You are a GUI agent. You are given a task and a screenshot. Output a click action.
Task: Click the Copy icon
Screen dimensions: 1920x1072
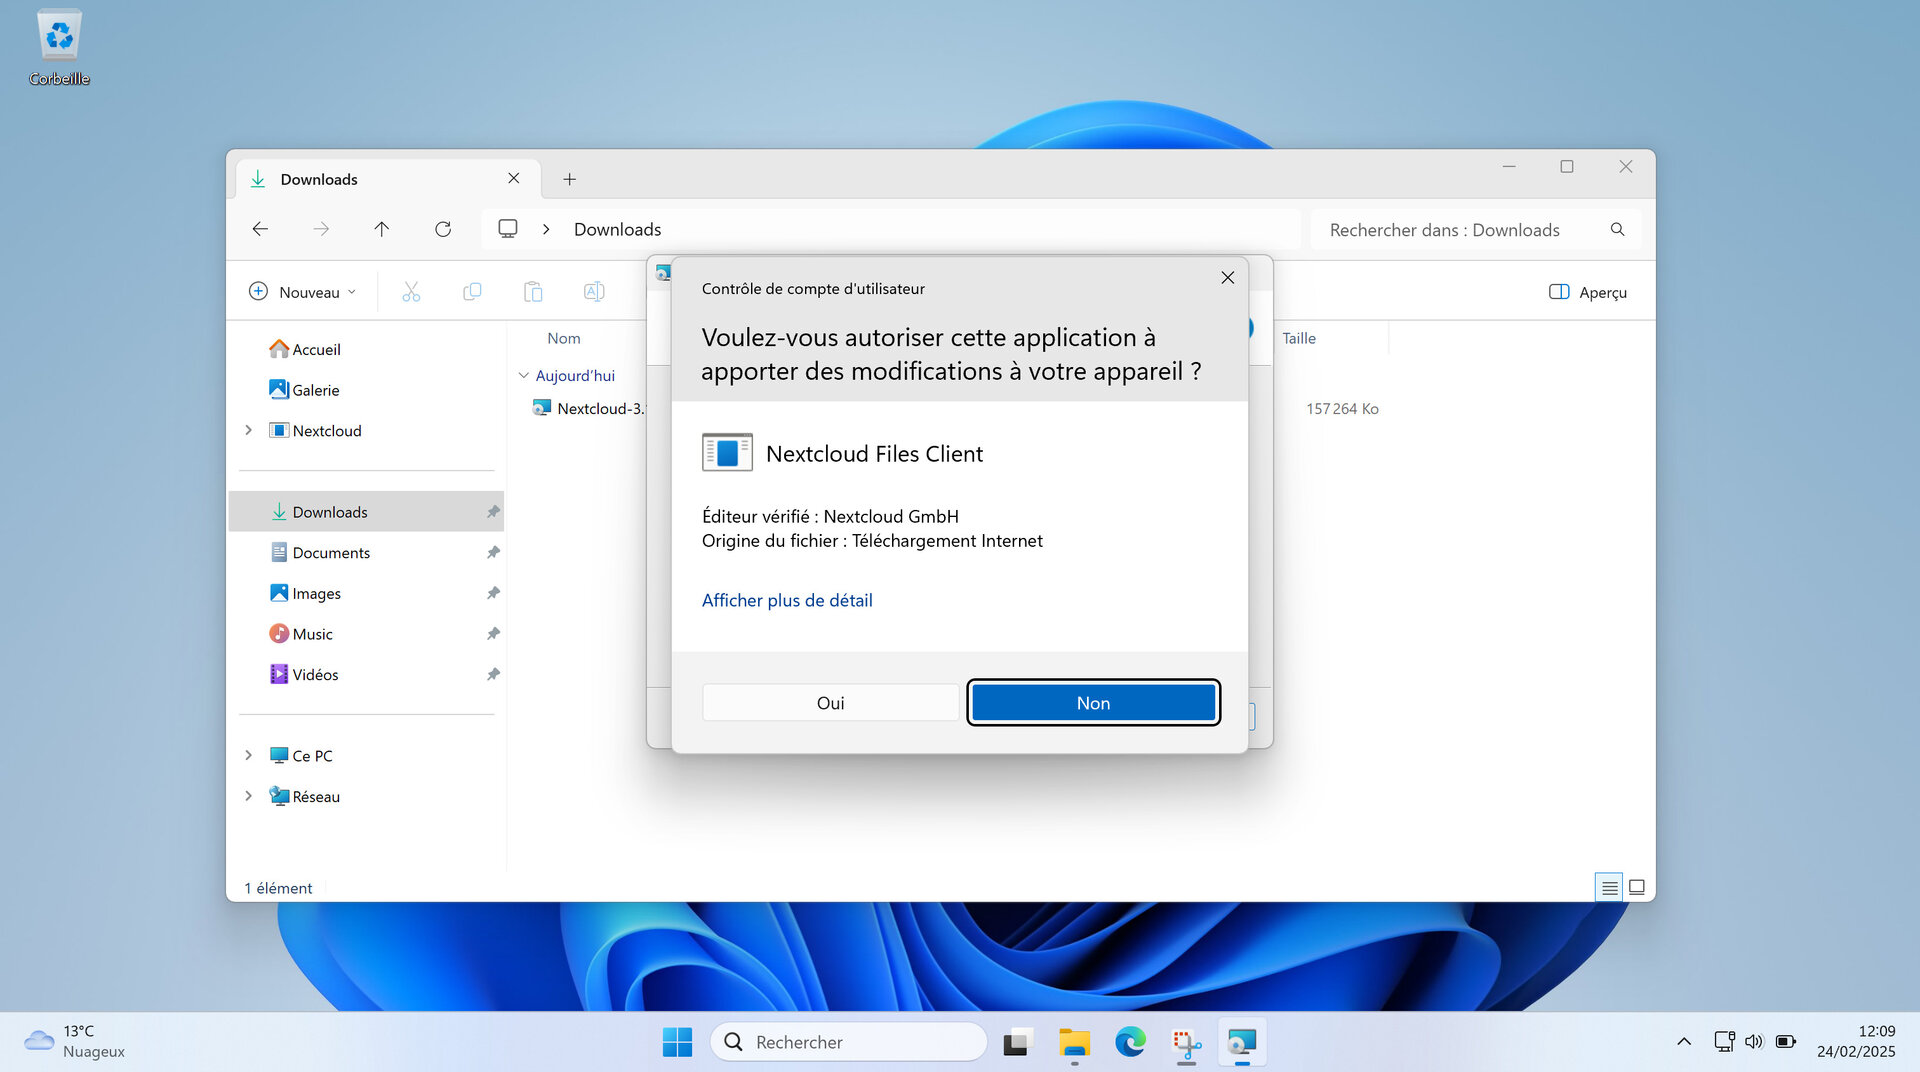[x=472, y=291]
